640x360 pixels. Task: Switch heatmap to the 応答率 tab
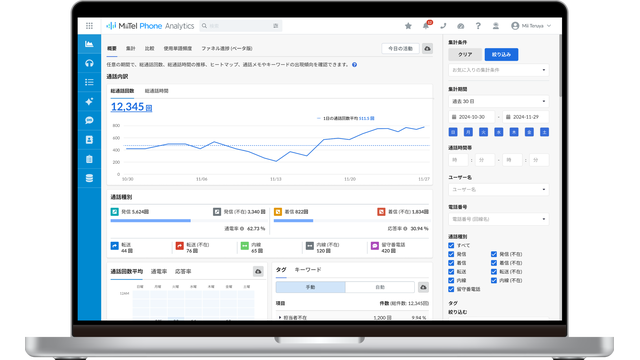point(183,271)
